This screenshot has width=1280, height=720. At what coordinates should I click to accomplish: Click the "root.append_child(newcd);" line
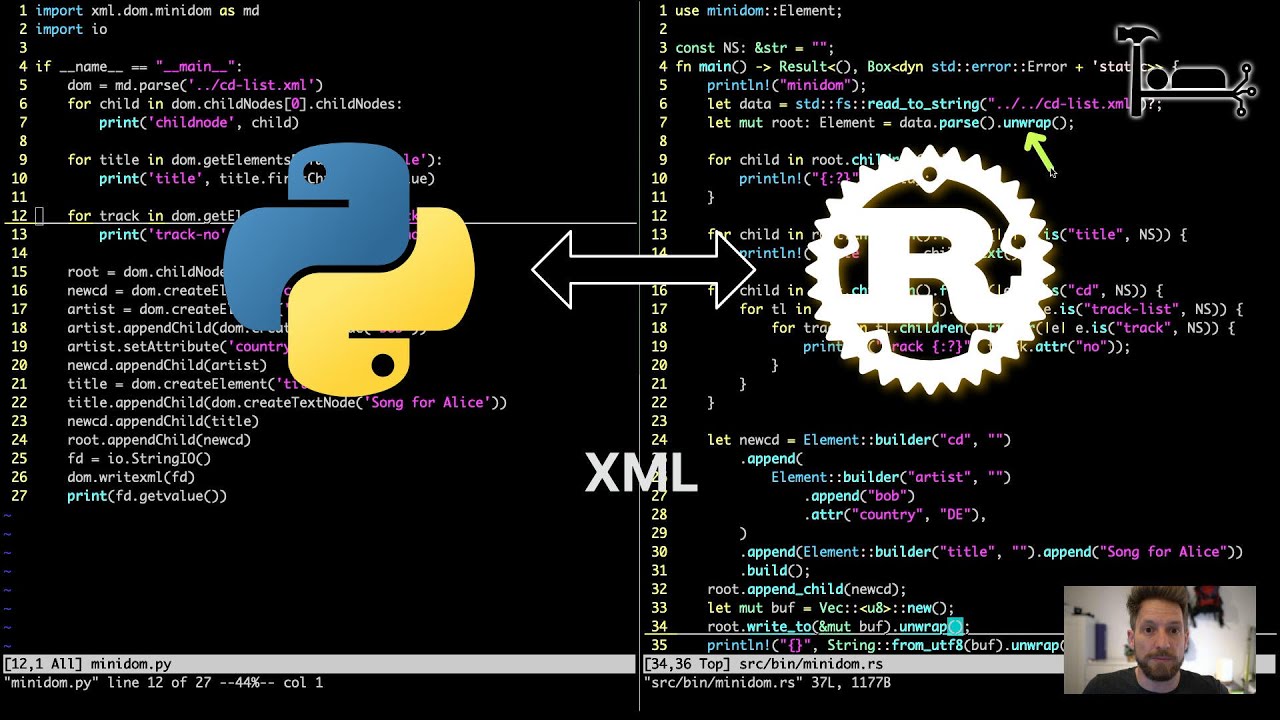(807, 589)
